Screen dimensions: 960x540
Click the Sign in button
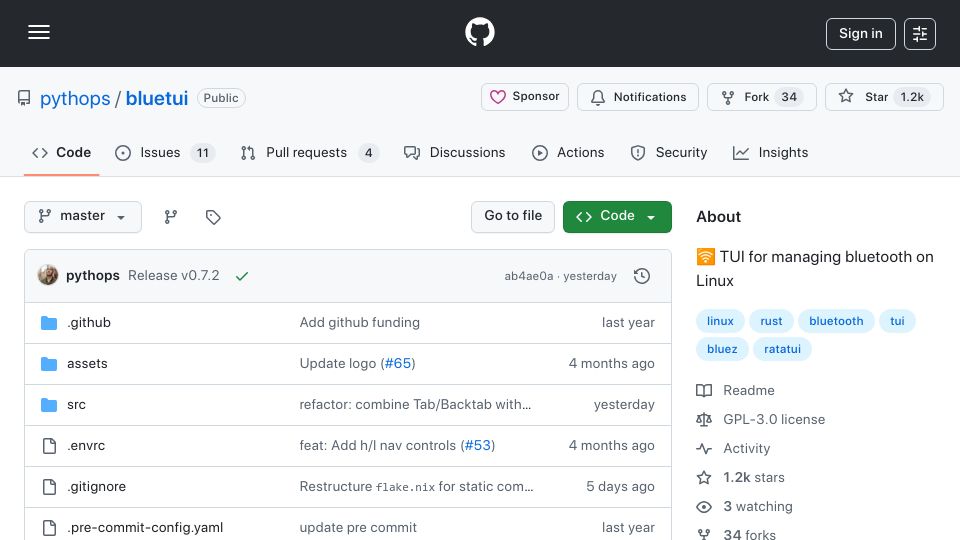click(x=860, y=34)
